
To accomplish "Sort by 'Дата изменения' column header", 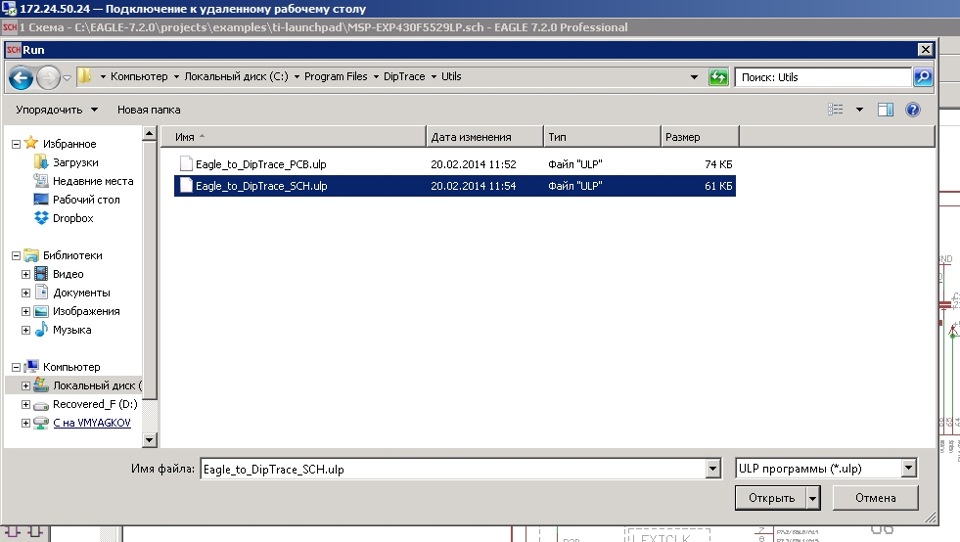I will pos(484,137).
